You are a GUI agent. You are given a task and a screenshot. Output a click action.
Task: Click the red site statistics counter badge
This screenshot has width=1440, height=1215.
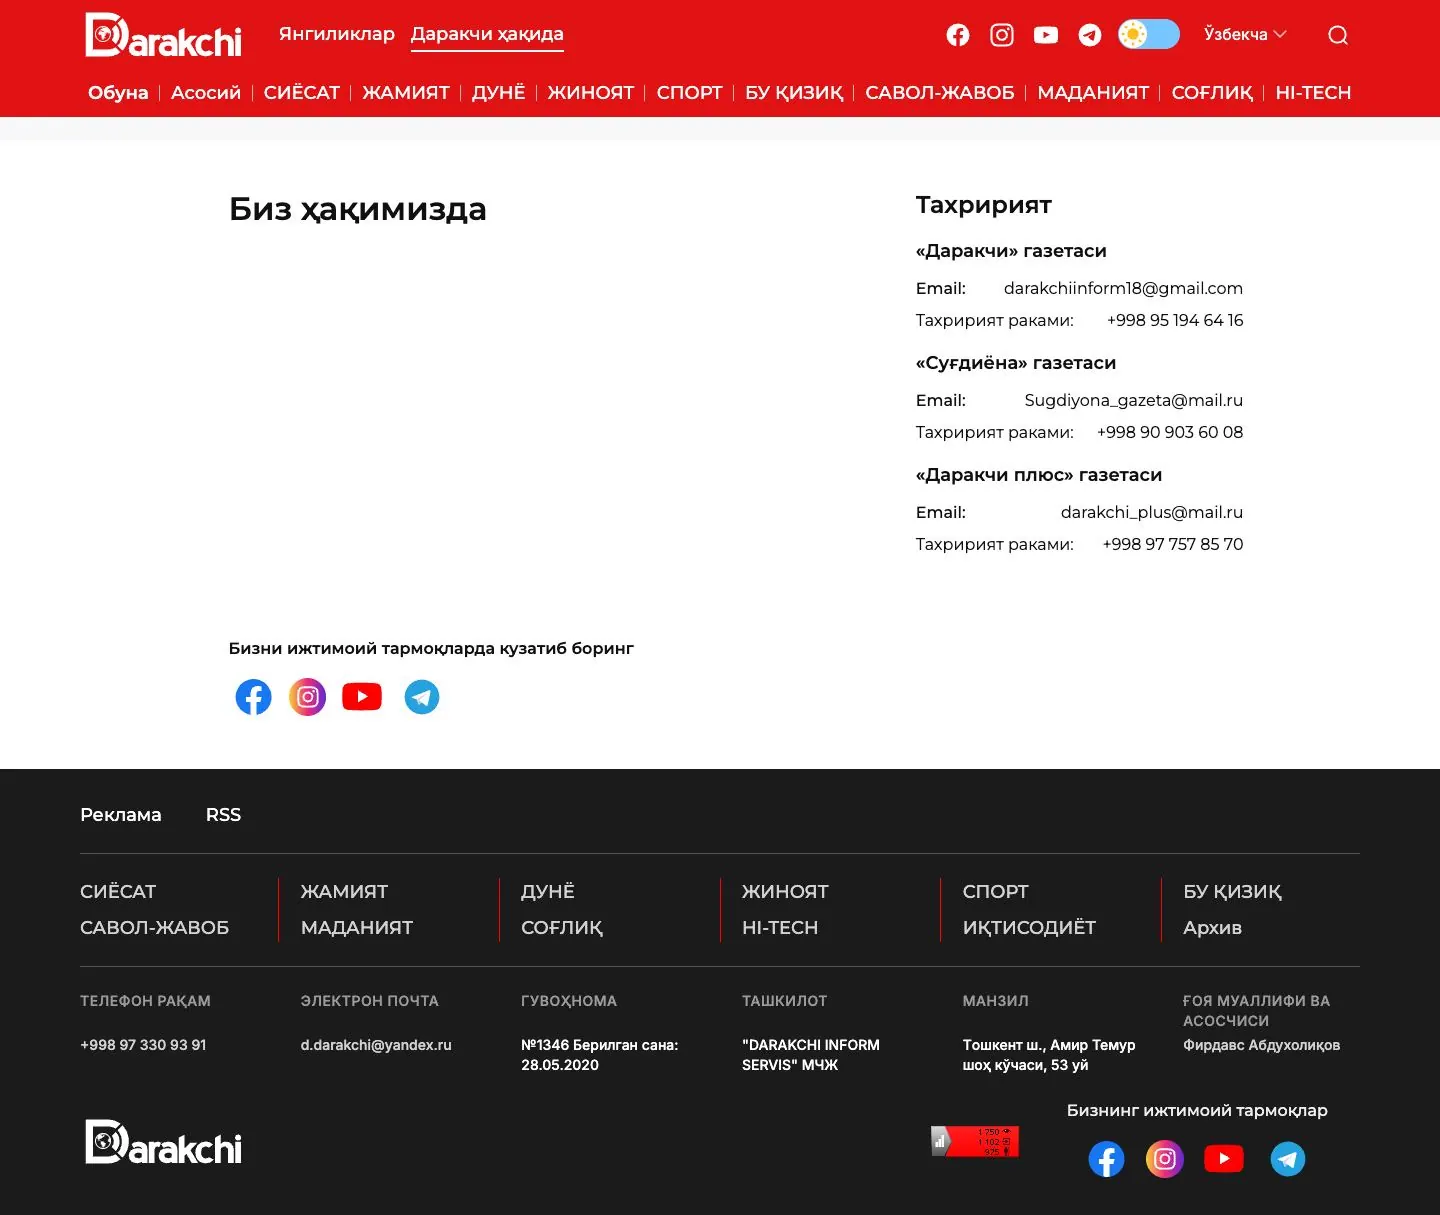point(975,1141)
